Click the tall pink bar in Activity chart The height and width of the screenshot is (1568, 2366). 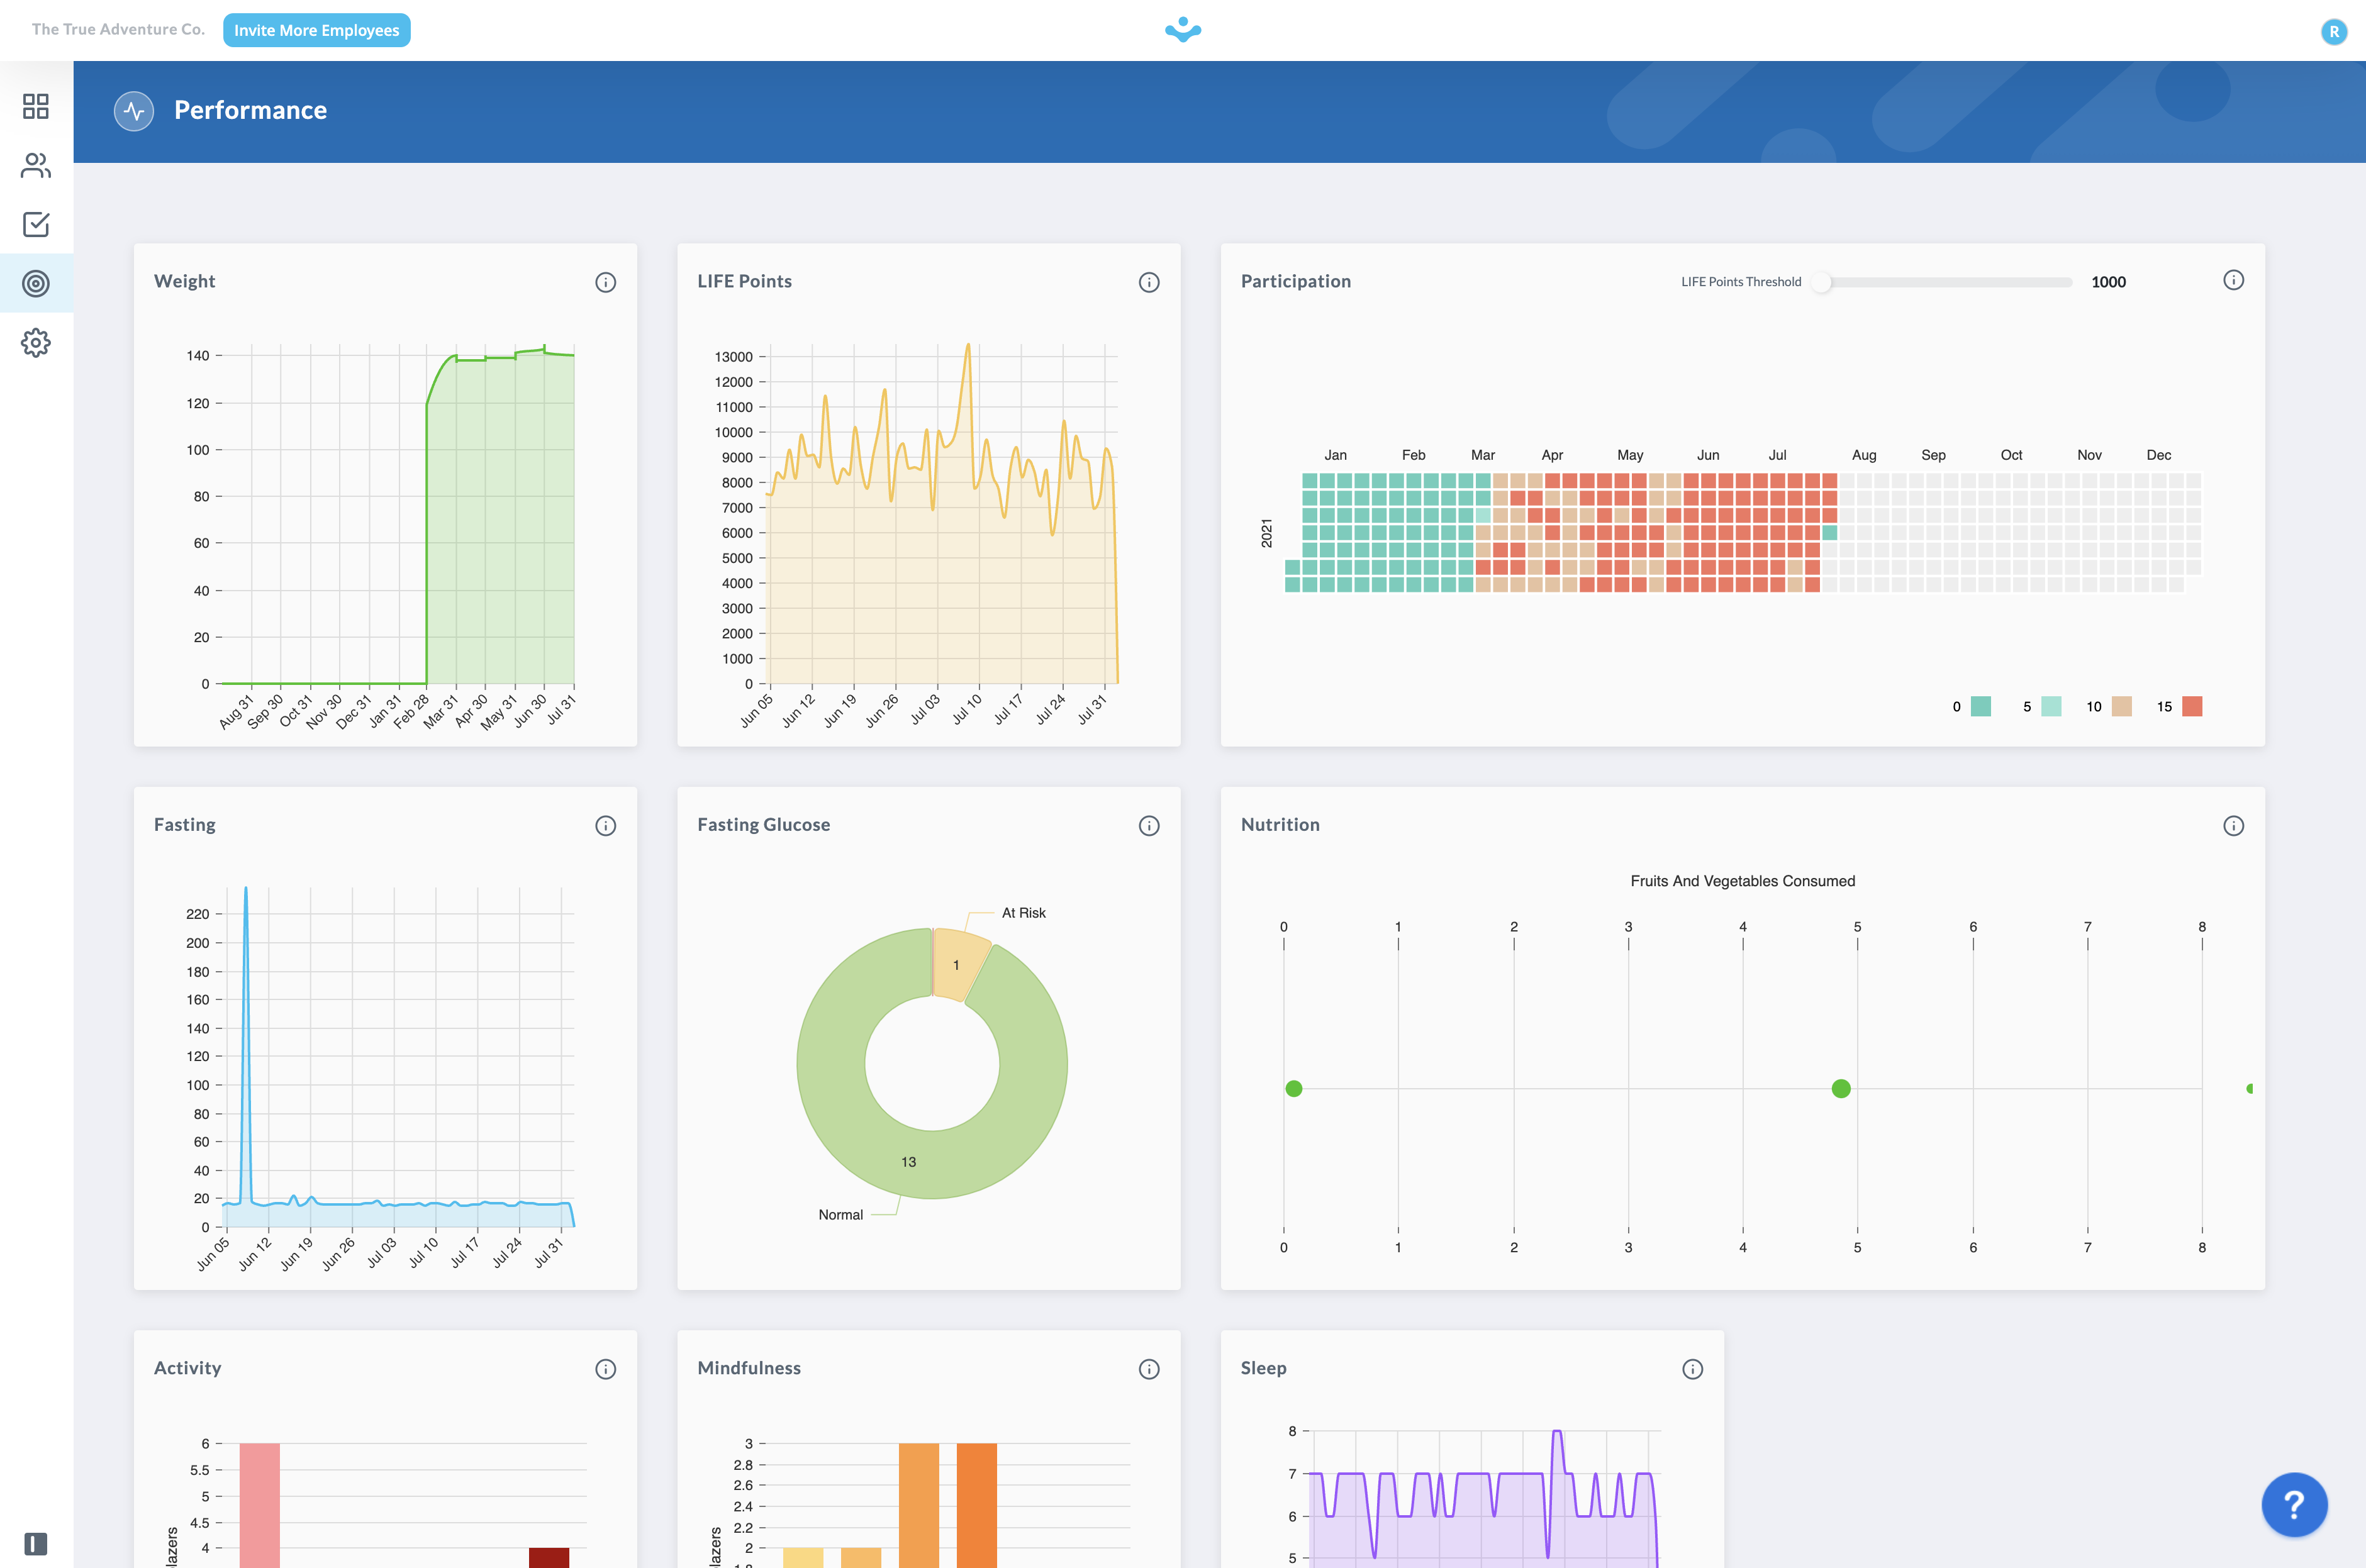pos(259,1505)
